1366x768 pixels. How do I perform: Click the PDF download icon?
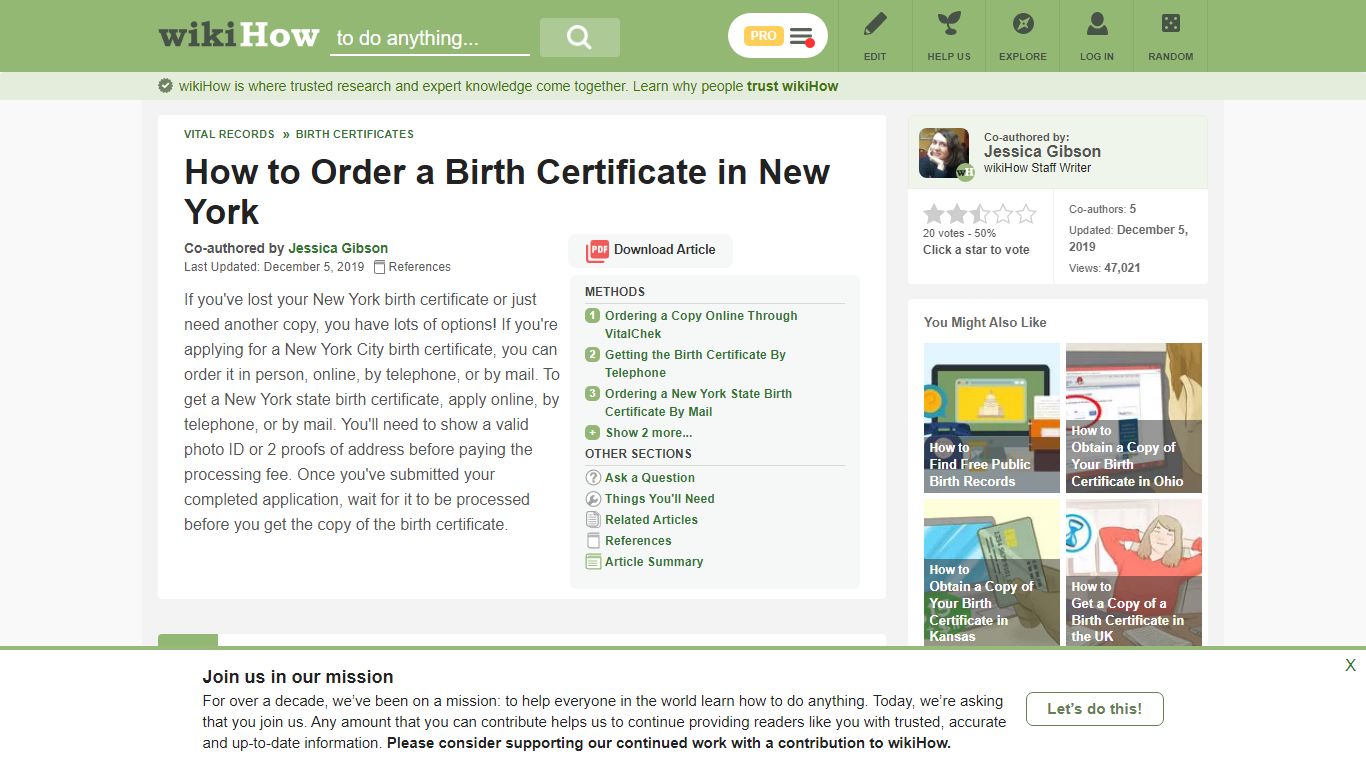tap(598, 250)
